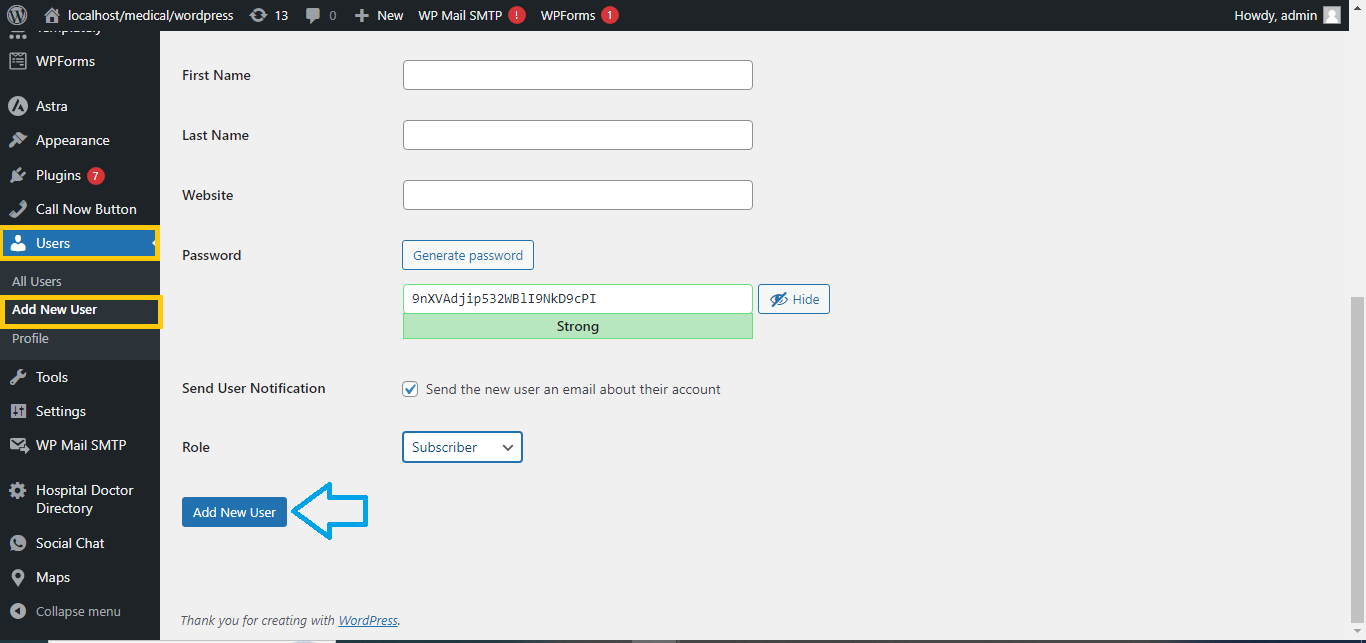The width and height of the screenshot is (1366, 643).
Task: Open Tools via the wrench icon
Action: pyautogui.click(x=17, y=377)
